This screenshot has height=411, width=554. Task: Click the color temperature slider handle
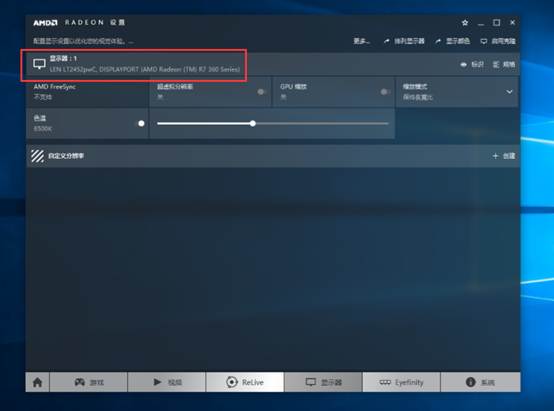253,123
